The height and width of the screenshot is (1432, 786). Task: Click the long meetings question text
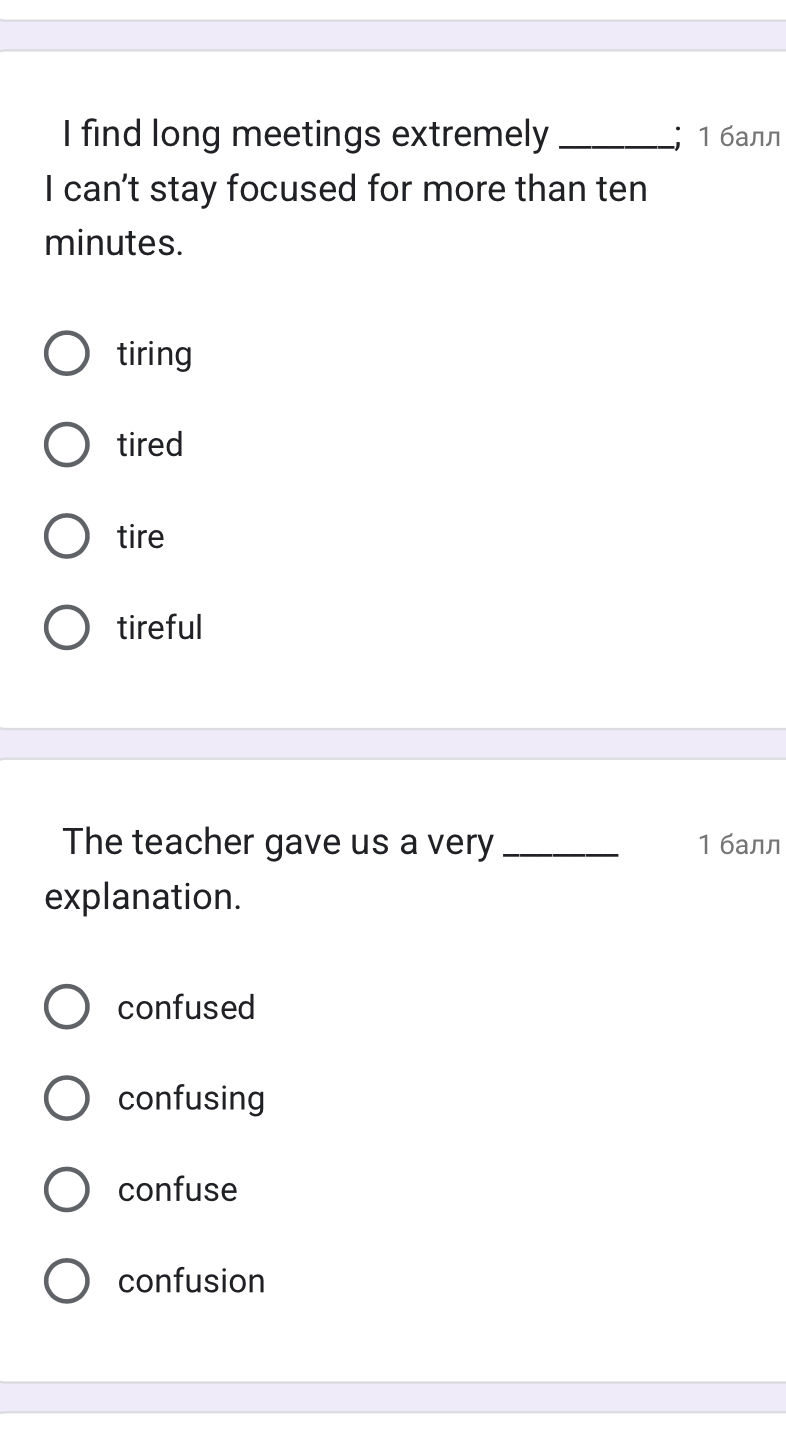pos(330,188)
